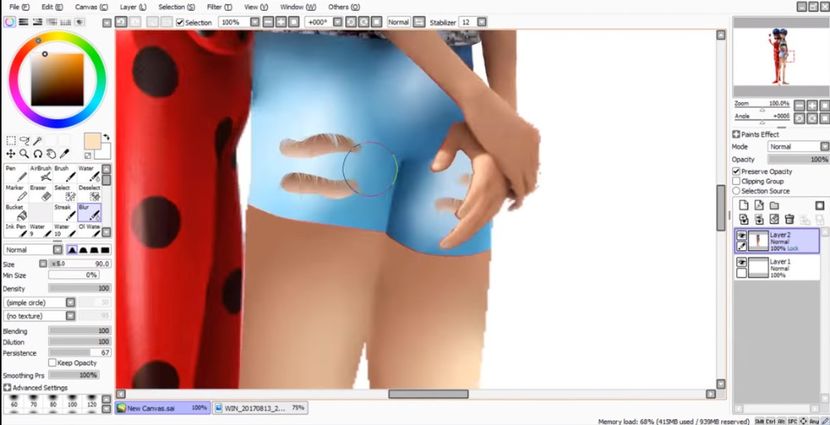Open the brush size multiplier dropdown

(43, 264)
